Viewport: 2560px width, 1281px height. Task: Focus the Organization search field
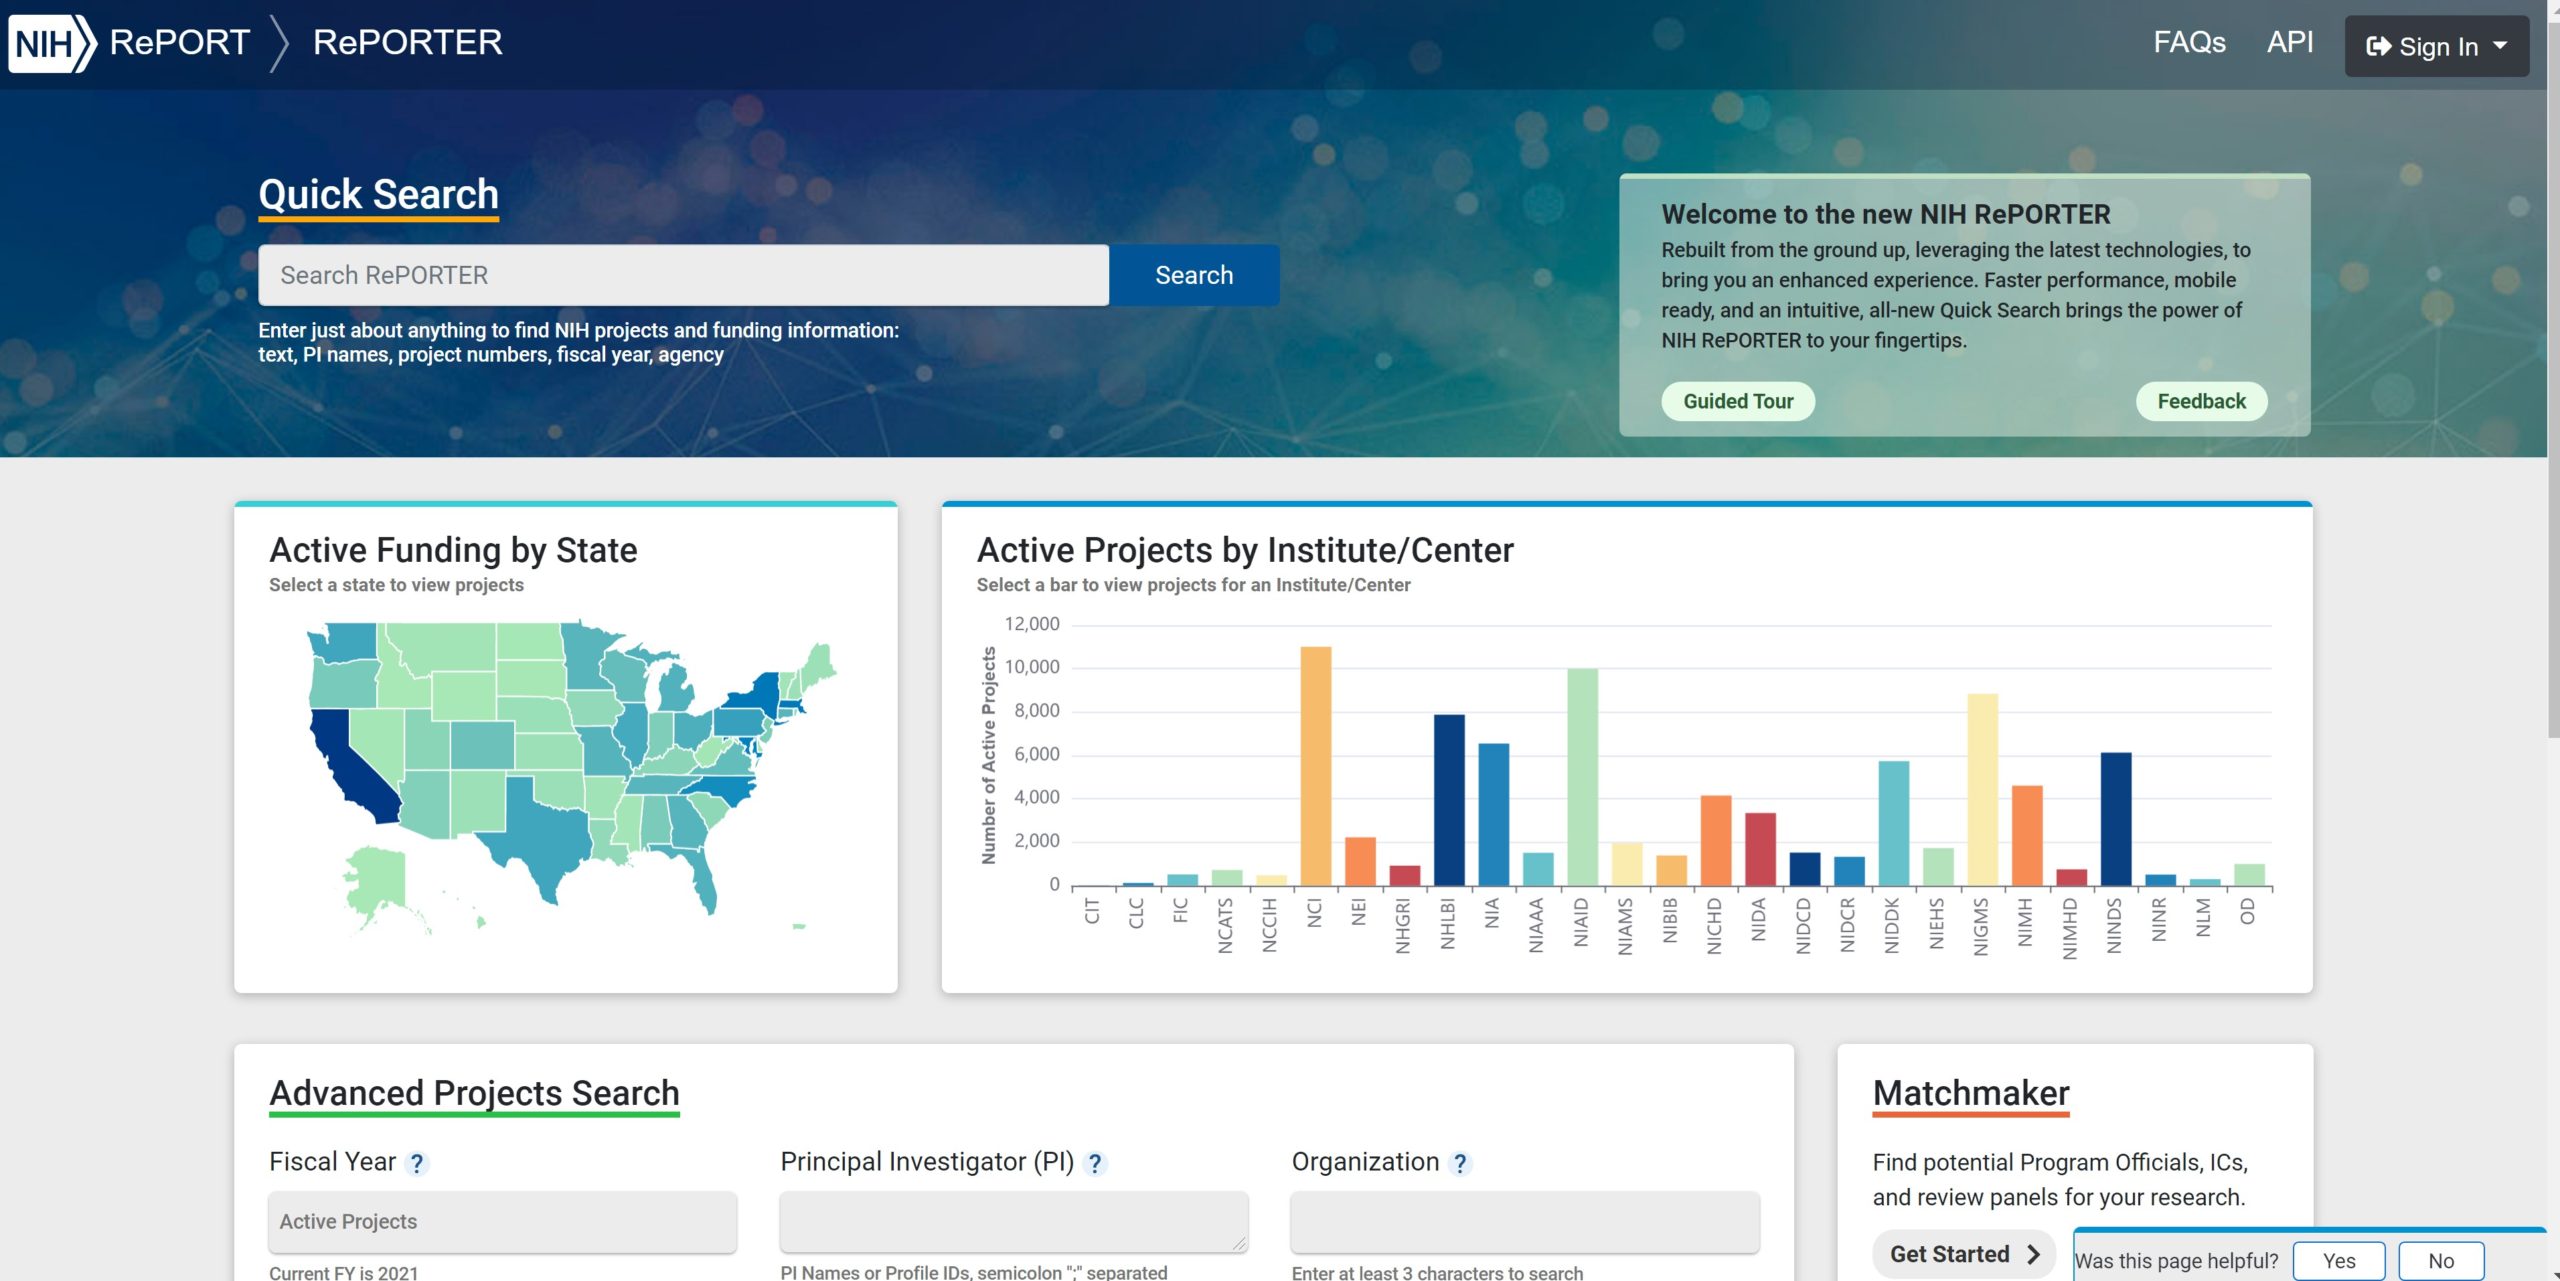coord(1525,1221)
